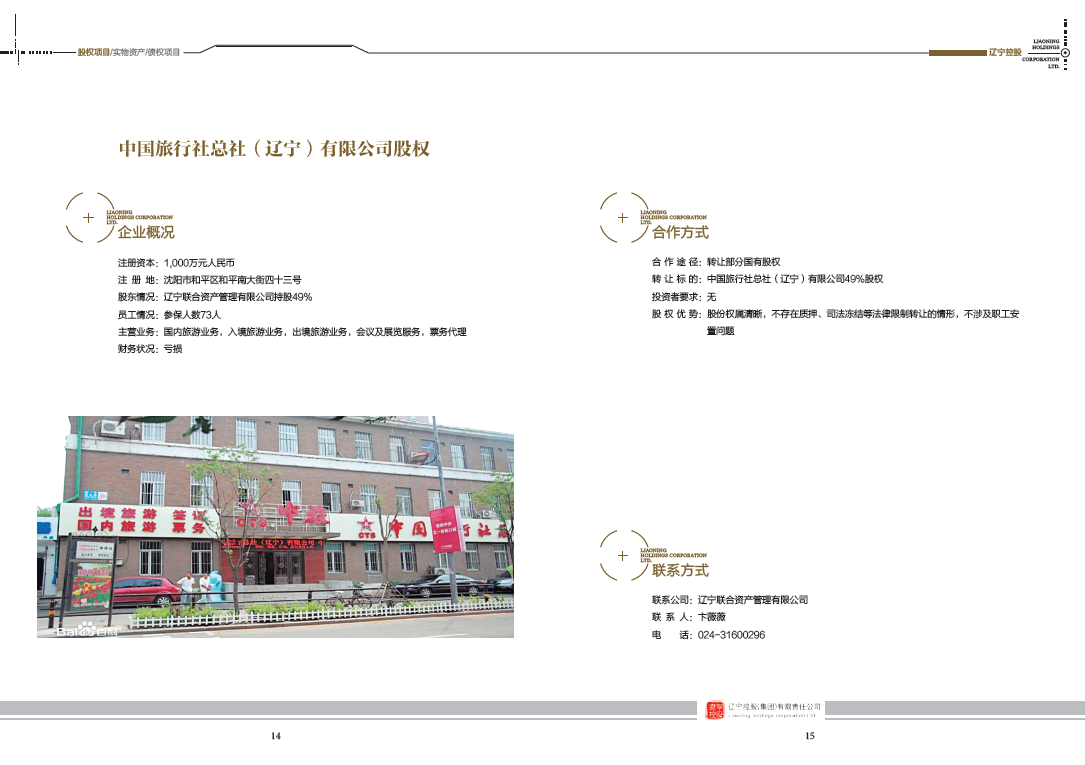The height and width of the screenshot is (765, 1085).
Task: Click the plus circle icon beside 联系方式
Action: coord(623,555)
